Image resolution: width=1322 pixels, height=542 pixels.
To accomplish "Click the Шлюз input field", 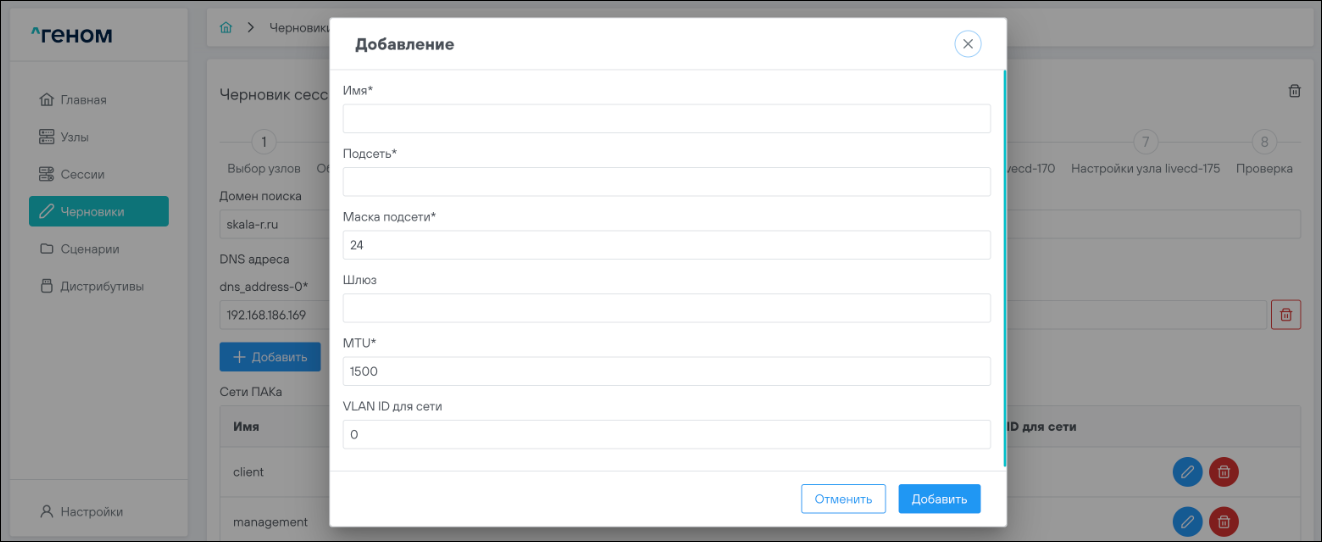I will click(666, 308).
